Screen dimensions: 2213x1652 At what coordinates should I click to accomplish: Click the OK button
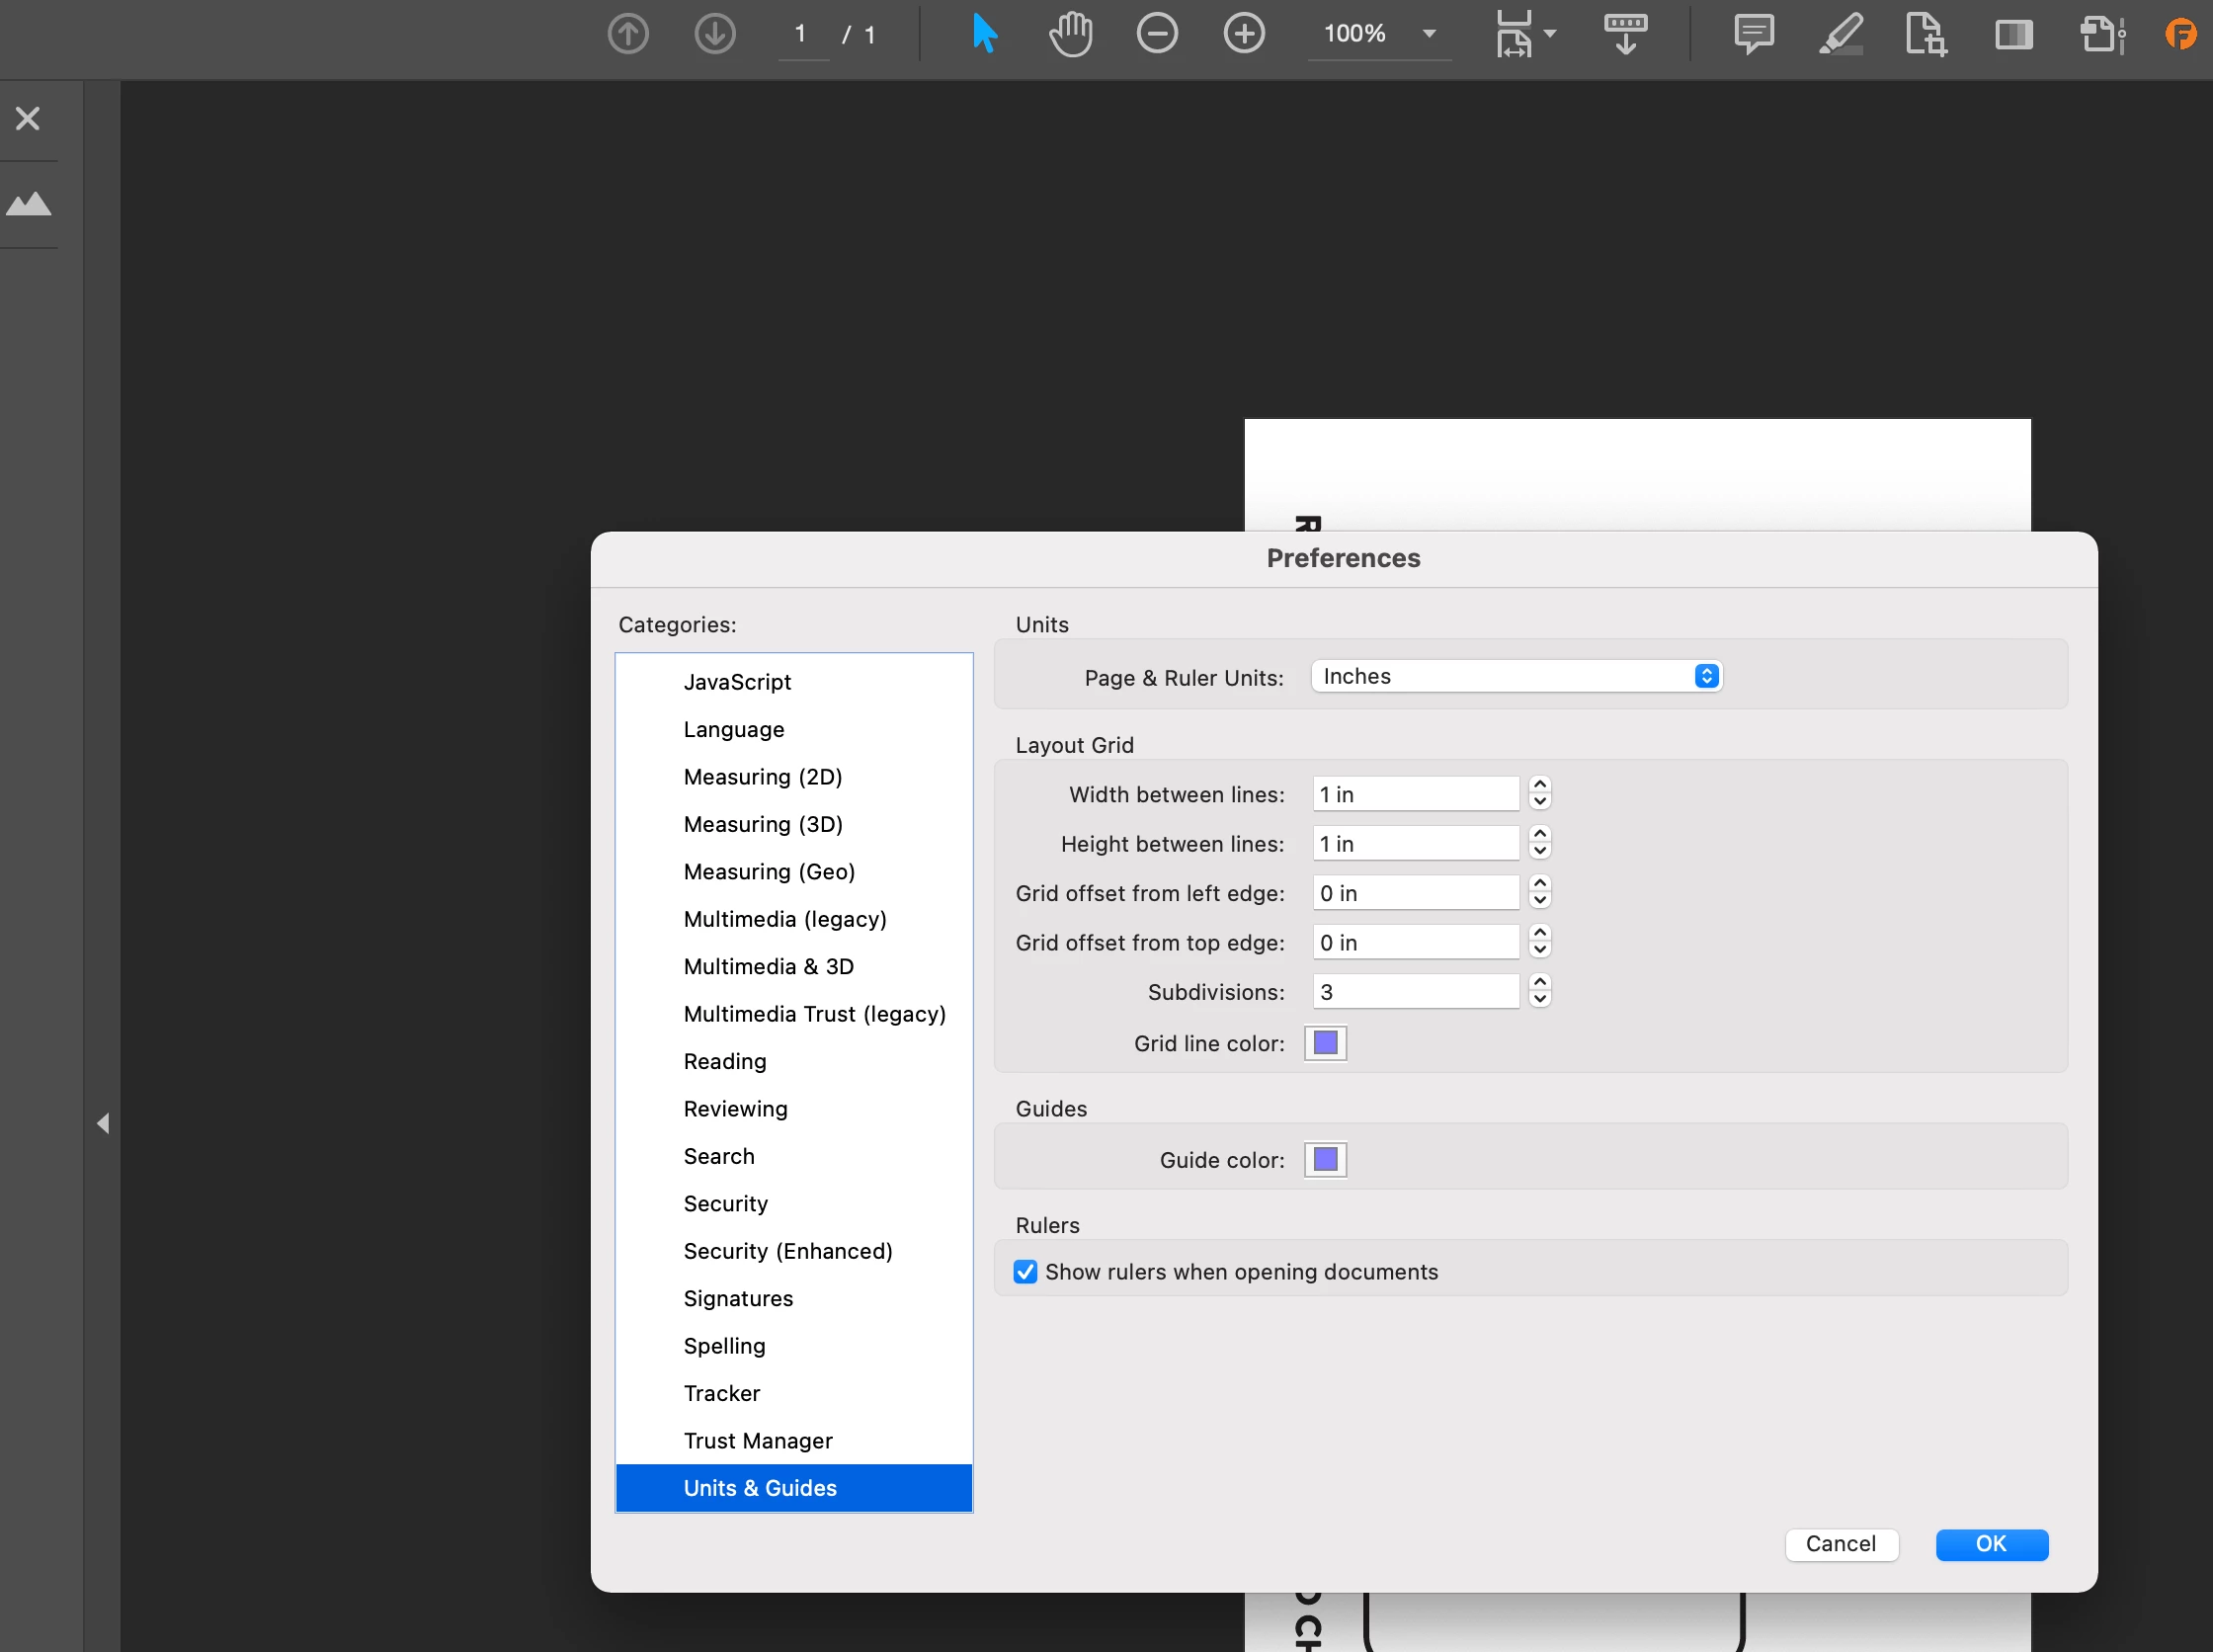(1990, 1544)
